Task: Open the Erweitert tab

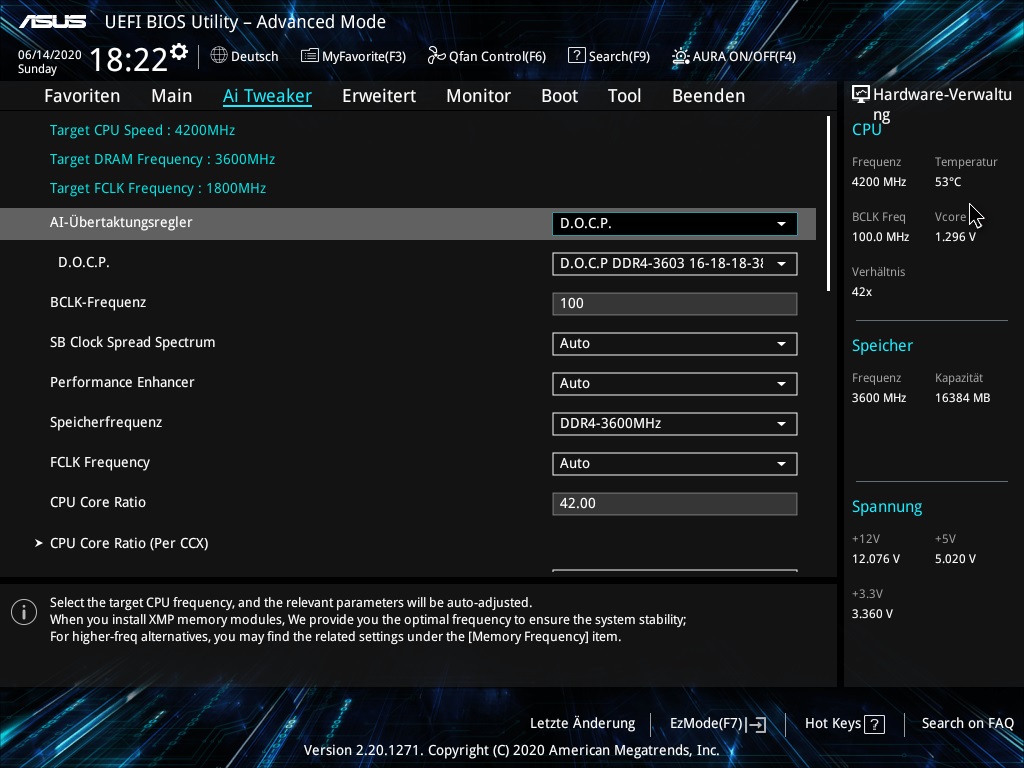Action: click(379, 96)
